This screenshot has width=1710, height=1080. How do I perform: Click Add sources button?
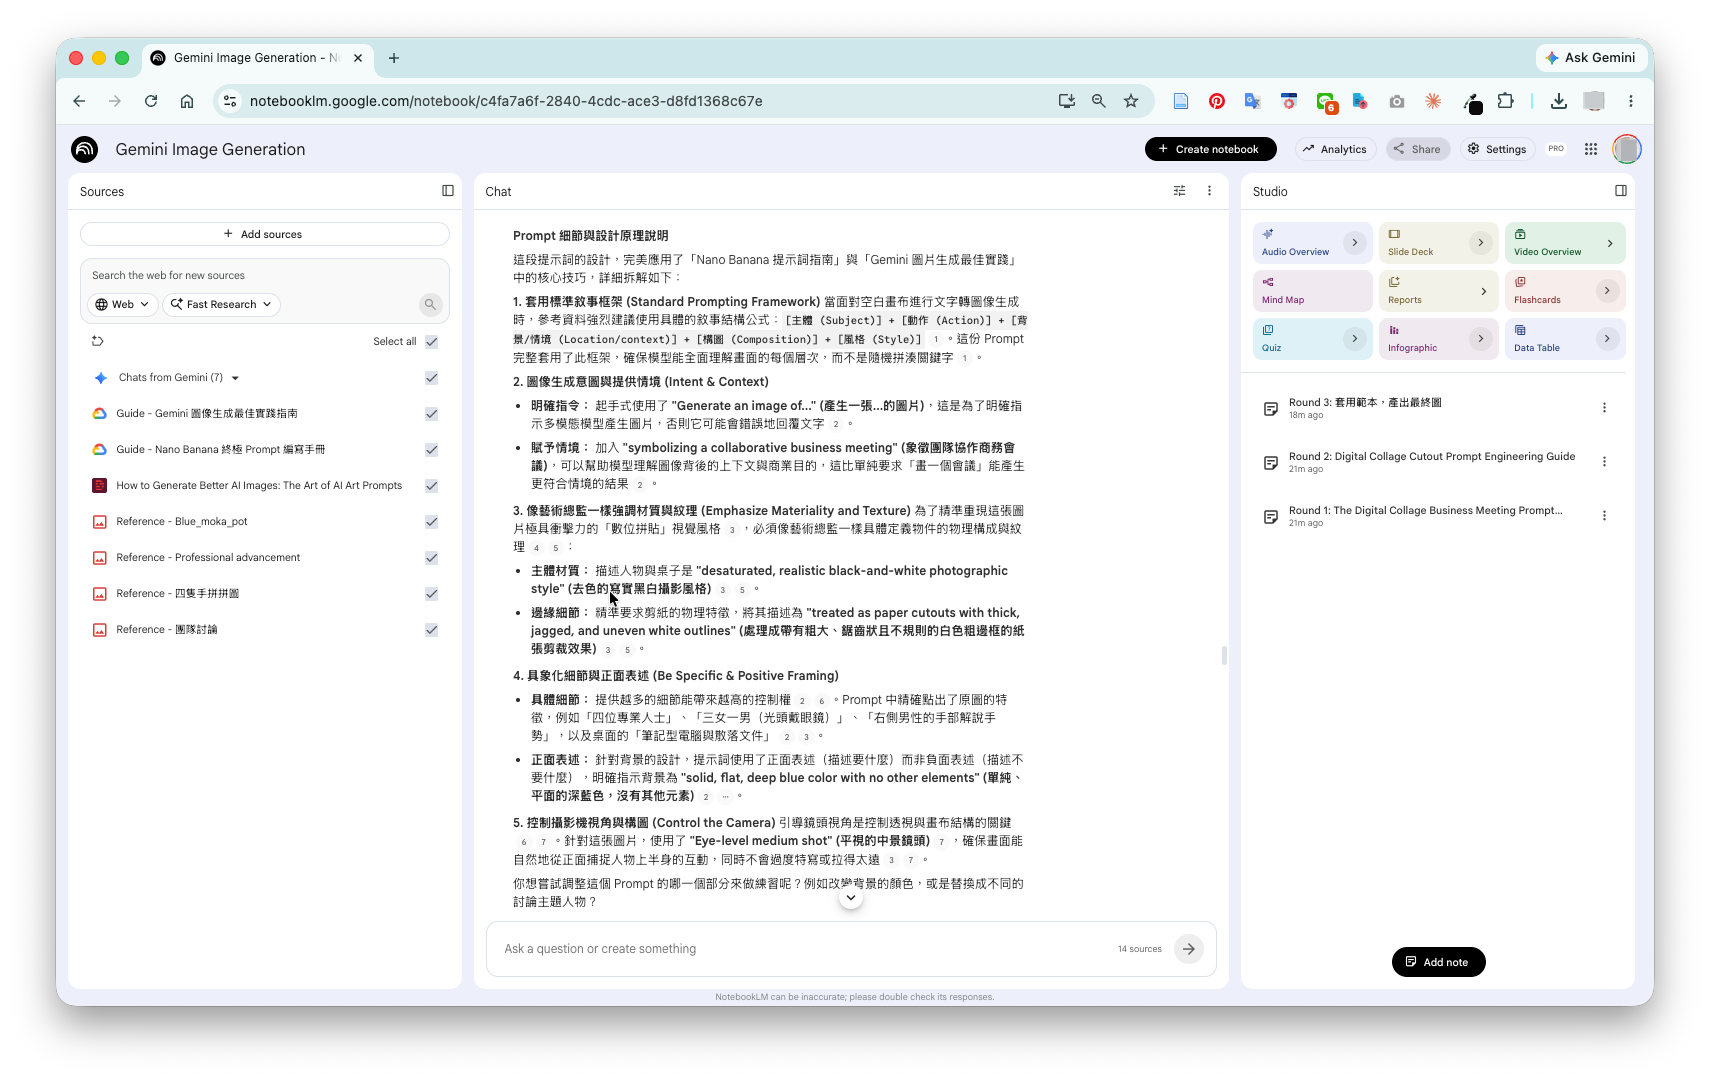tap(264, 234)
